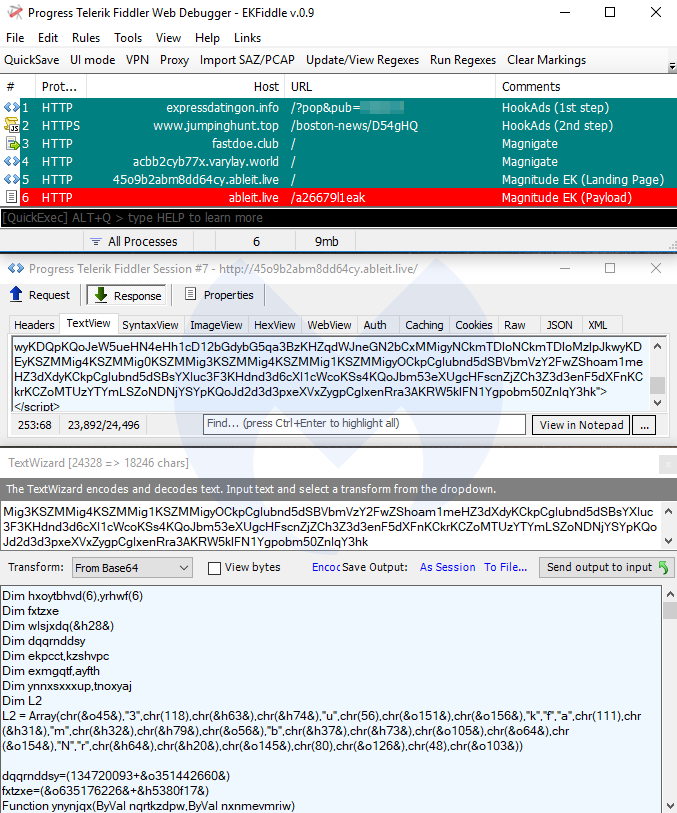This screenshot has height=813, width=677.
Task: Click session 3 green arrow icon
Action: 12,144
